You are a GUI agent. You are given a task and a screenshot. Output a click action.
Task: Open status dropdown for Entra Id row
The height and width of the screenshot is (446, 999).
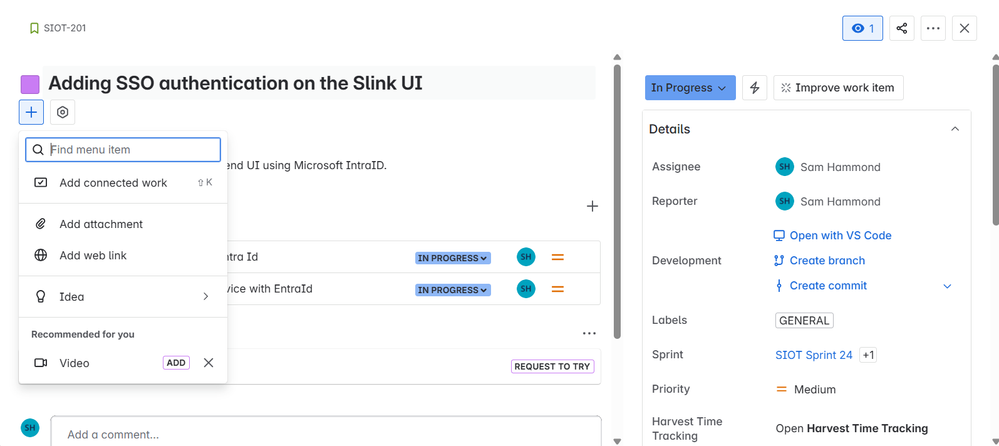tap(453, 258)
